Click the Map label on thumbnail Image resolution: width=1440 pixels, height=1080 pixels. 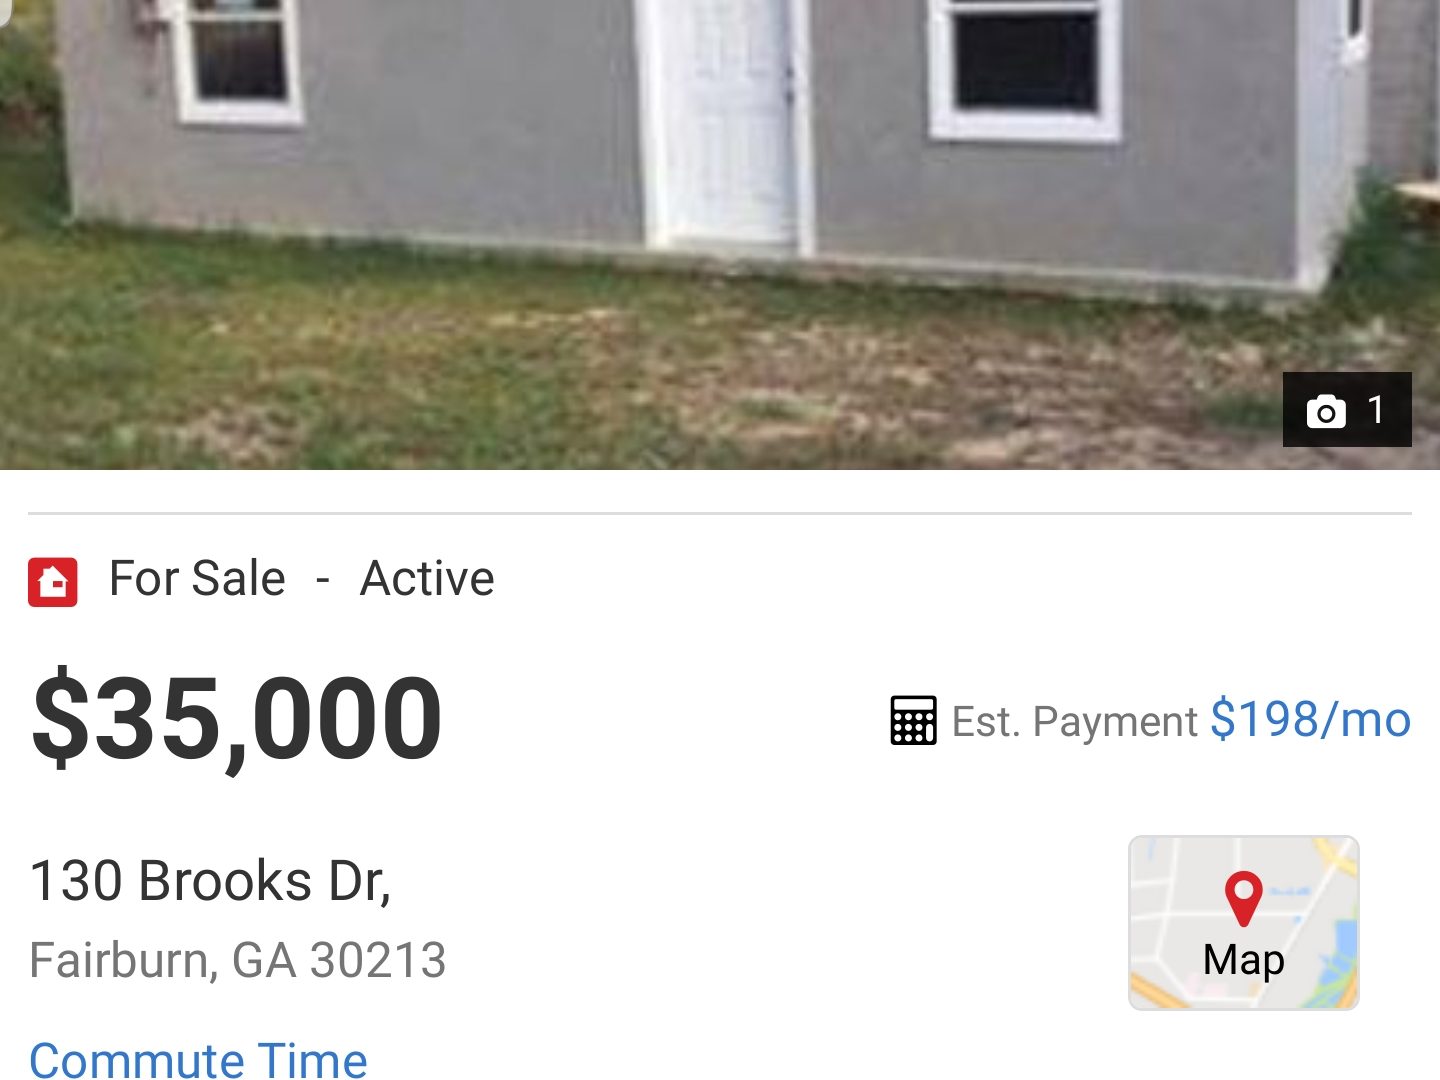[1243, 960]
